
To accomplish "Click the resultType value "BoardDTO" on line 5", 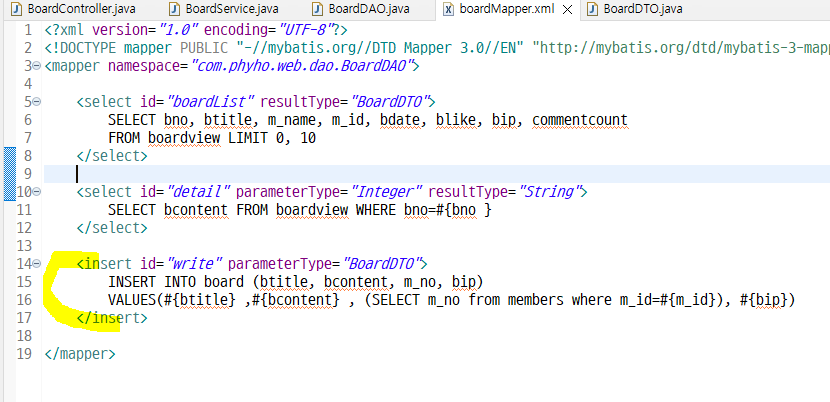I will click(x=389, y=102).
